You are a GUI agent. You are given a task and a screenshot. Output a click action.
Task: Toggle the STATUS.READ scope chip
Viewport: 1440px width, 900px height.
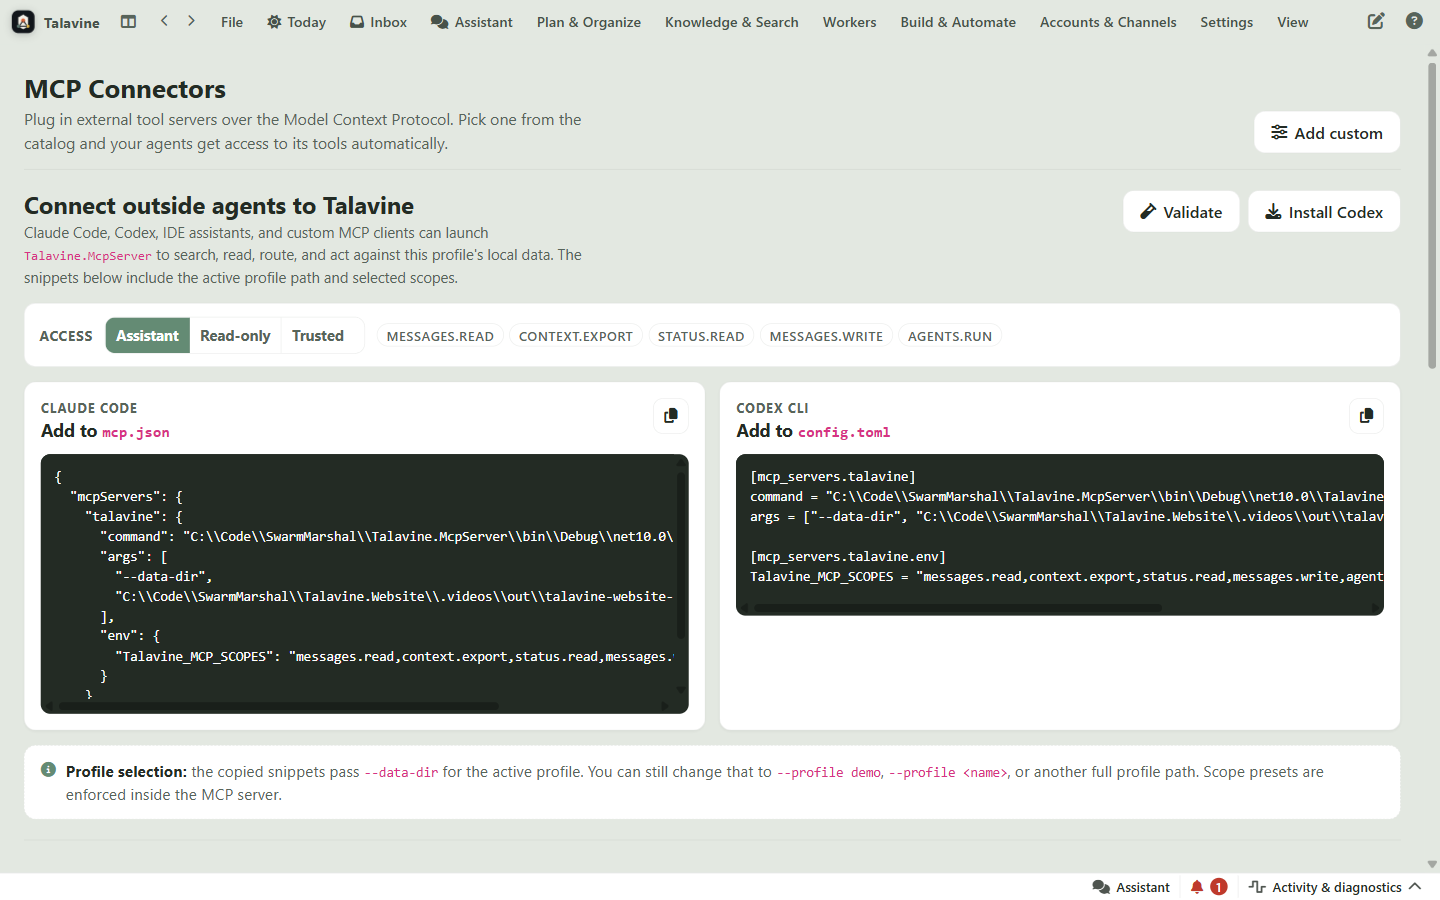[x=701, y=336]
